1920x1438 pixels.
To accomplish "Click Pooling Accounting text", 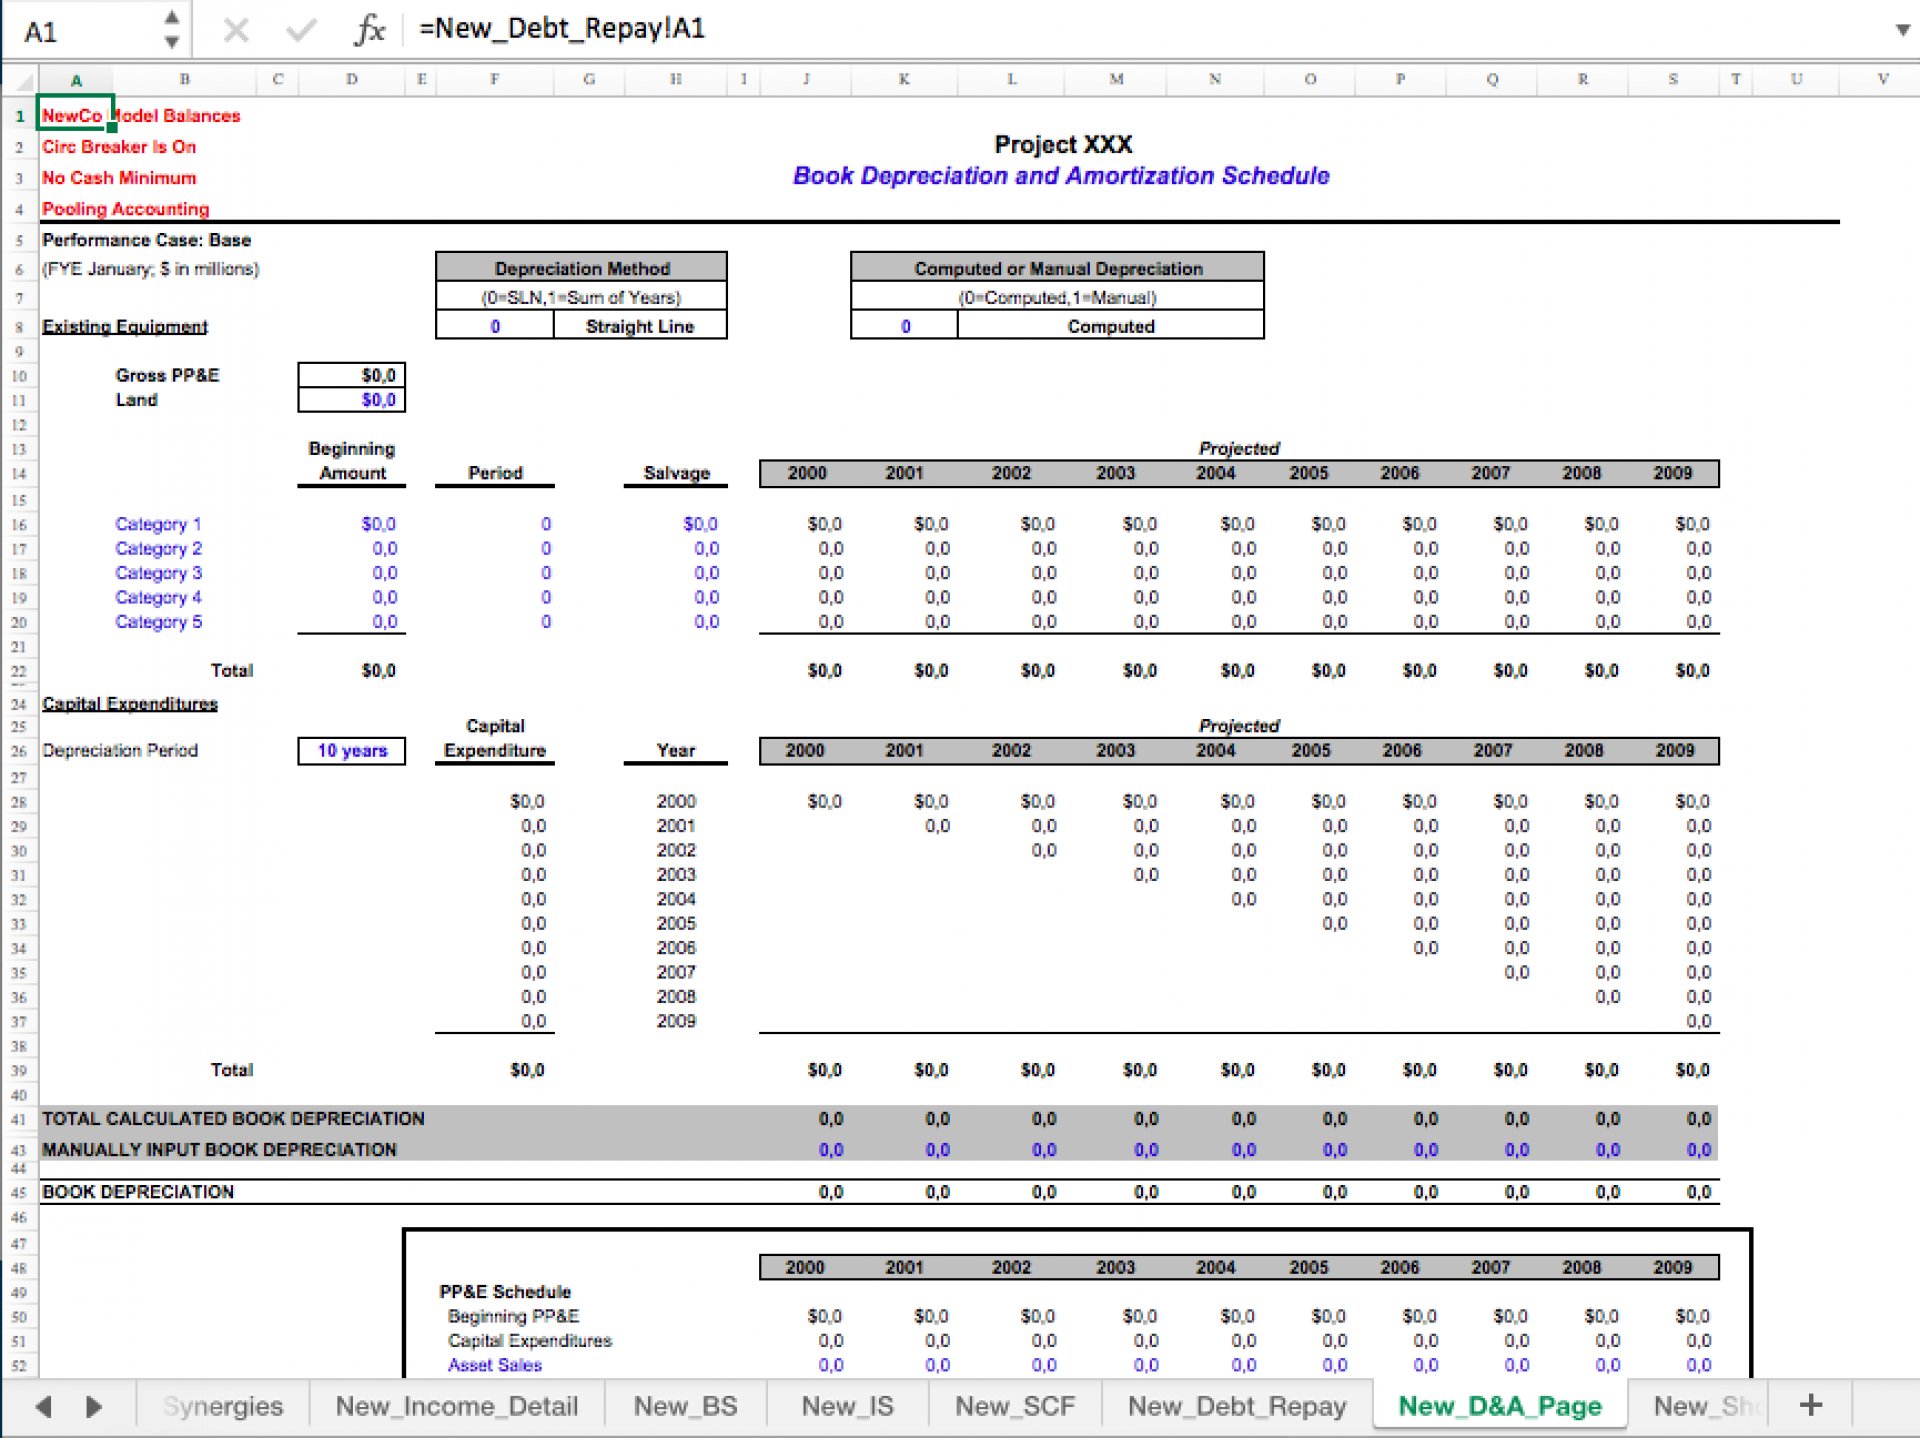I will click(x=126, y=209).
